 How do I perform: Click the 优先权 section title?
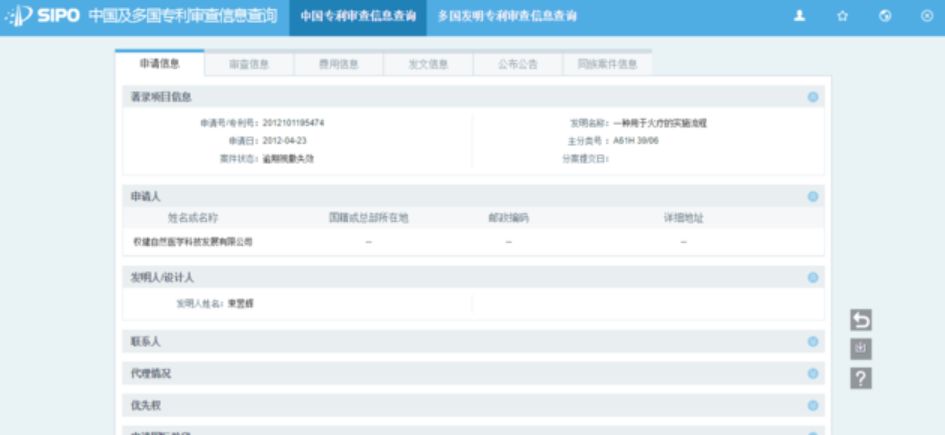146,405
